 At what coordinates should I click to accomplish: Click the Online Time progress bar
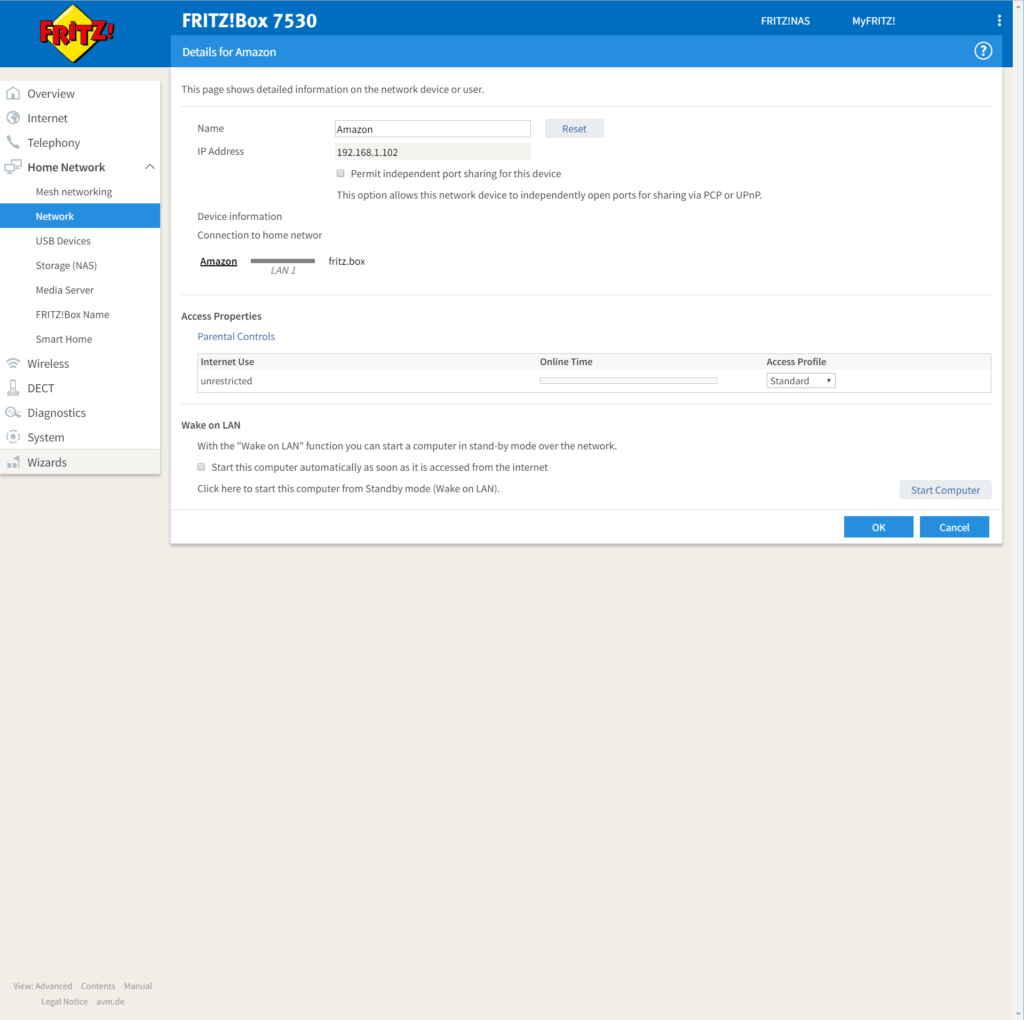628,381
